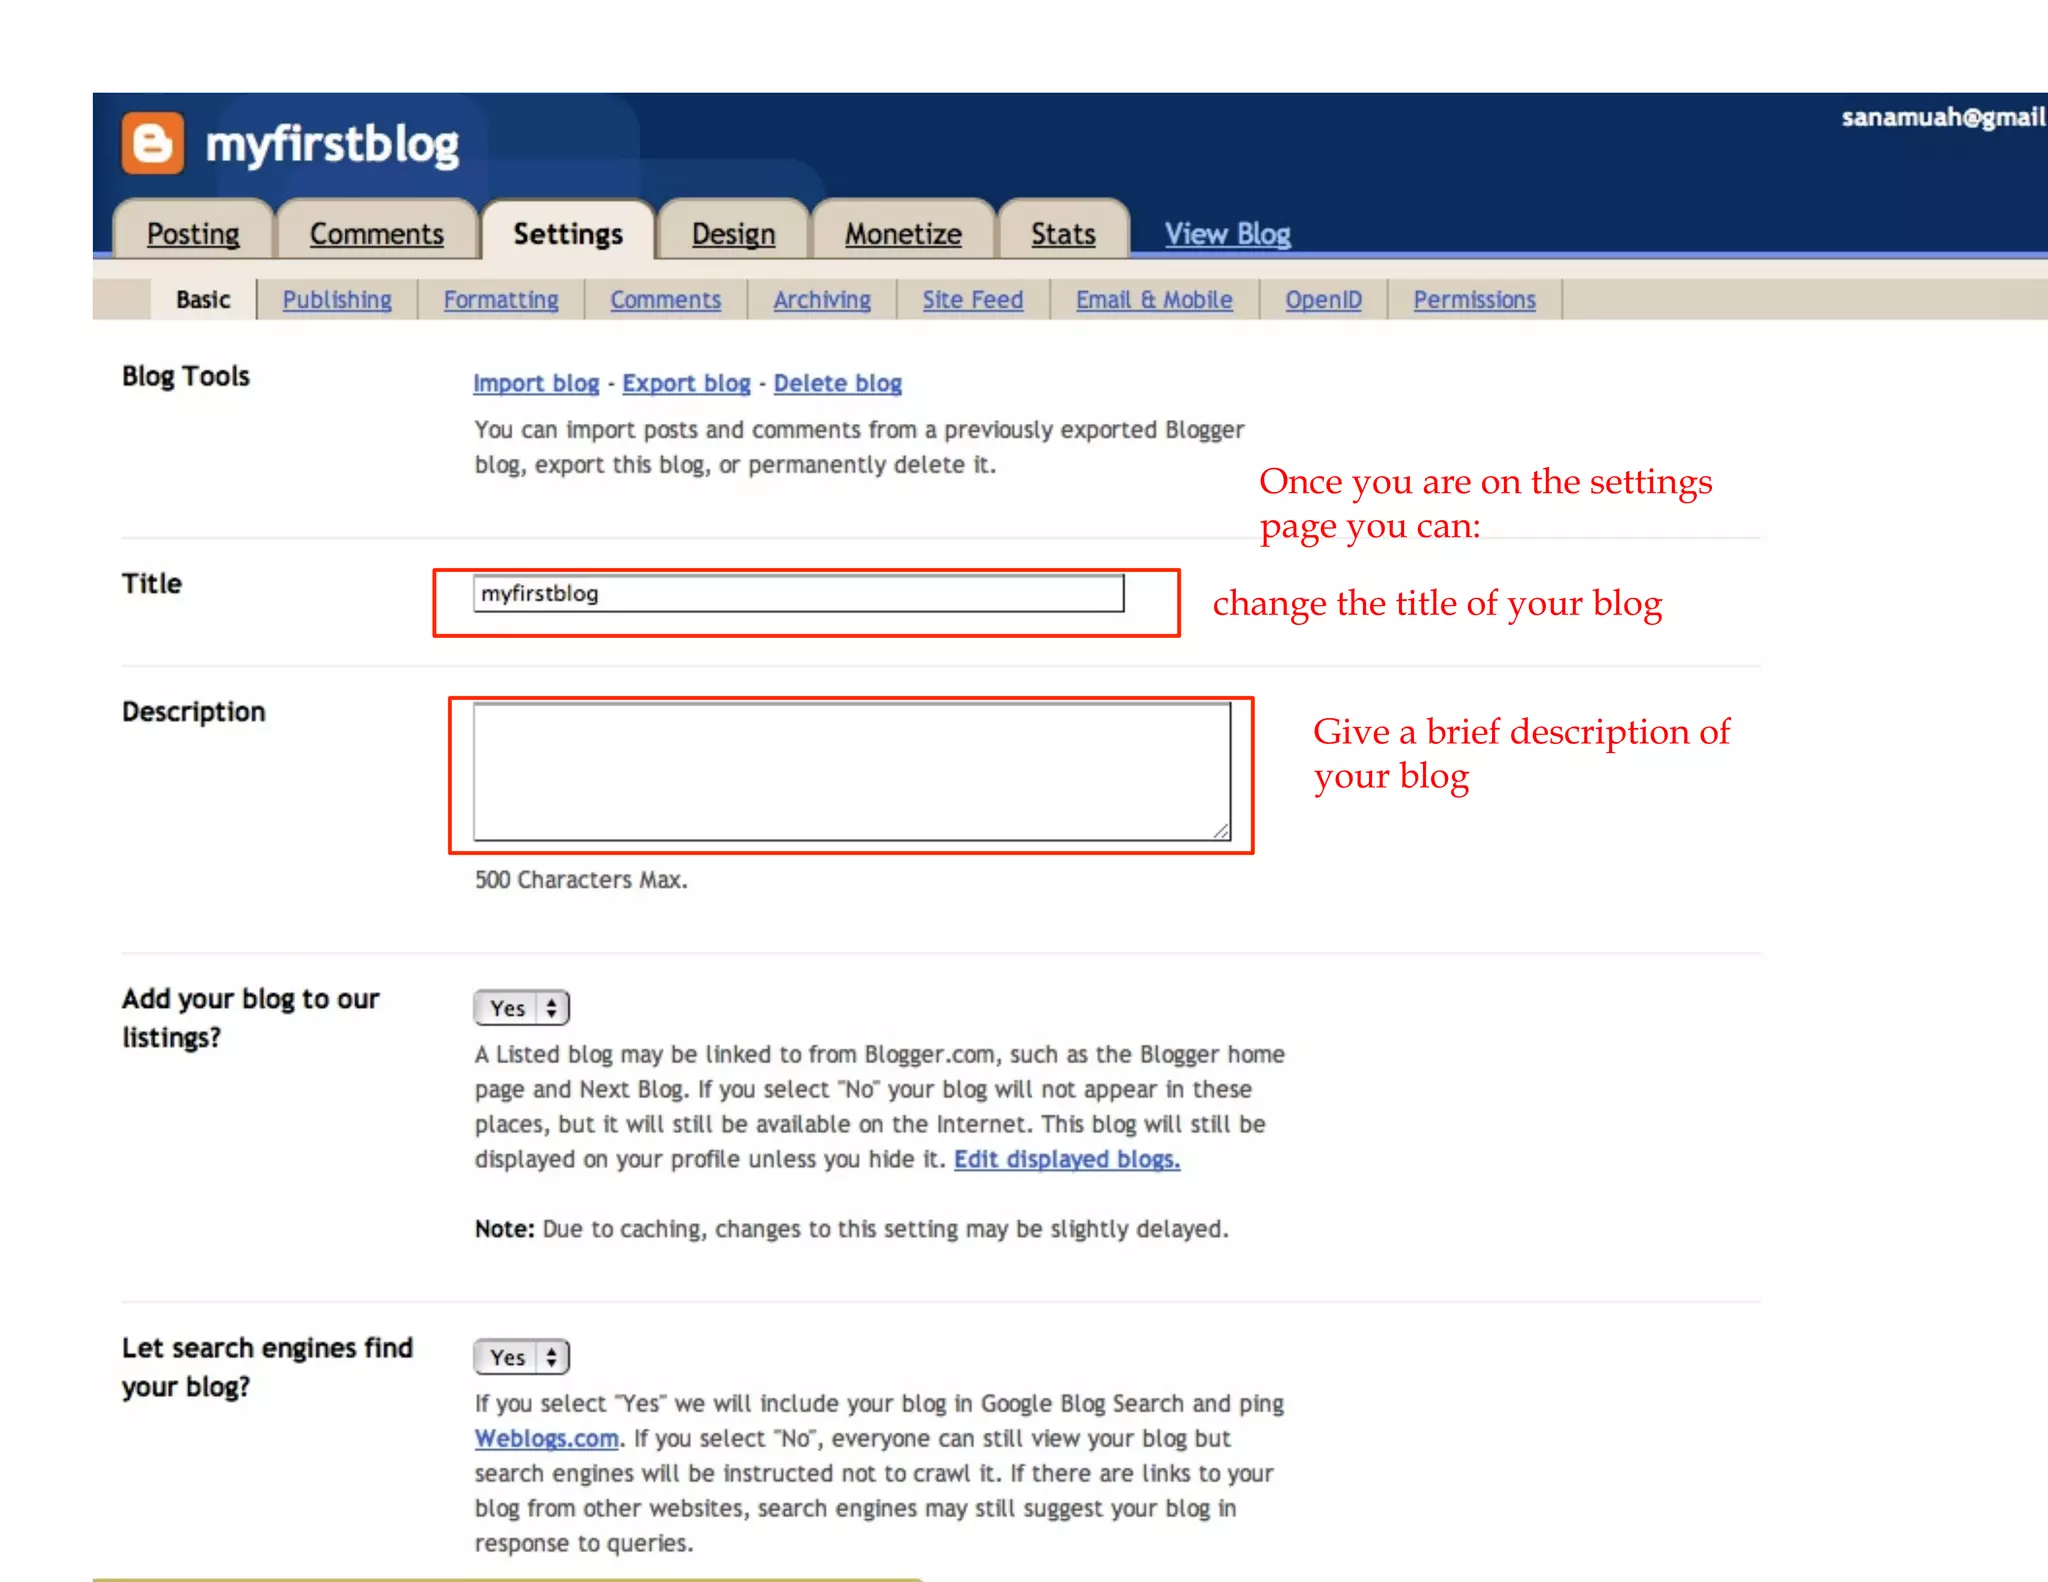Click the 'Let search engines find your blog?' label

coord(267,1367)
